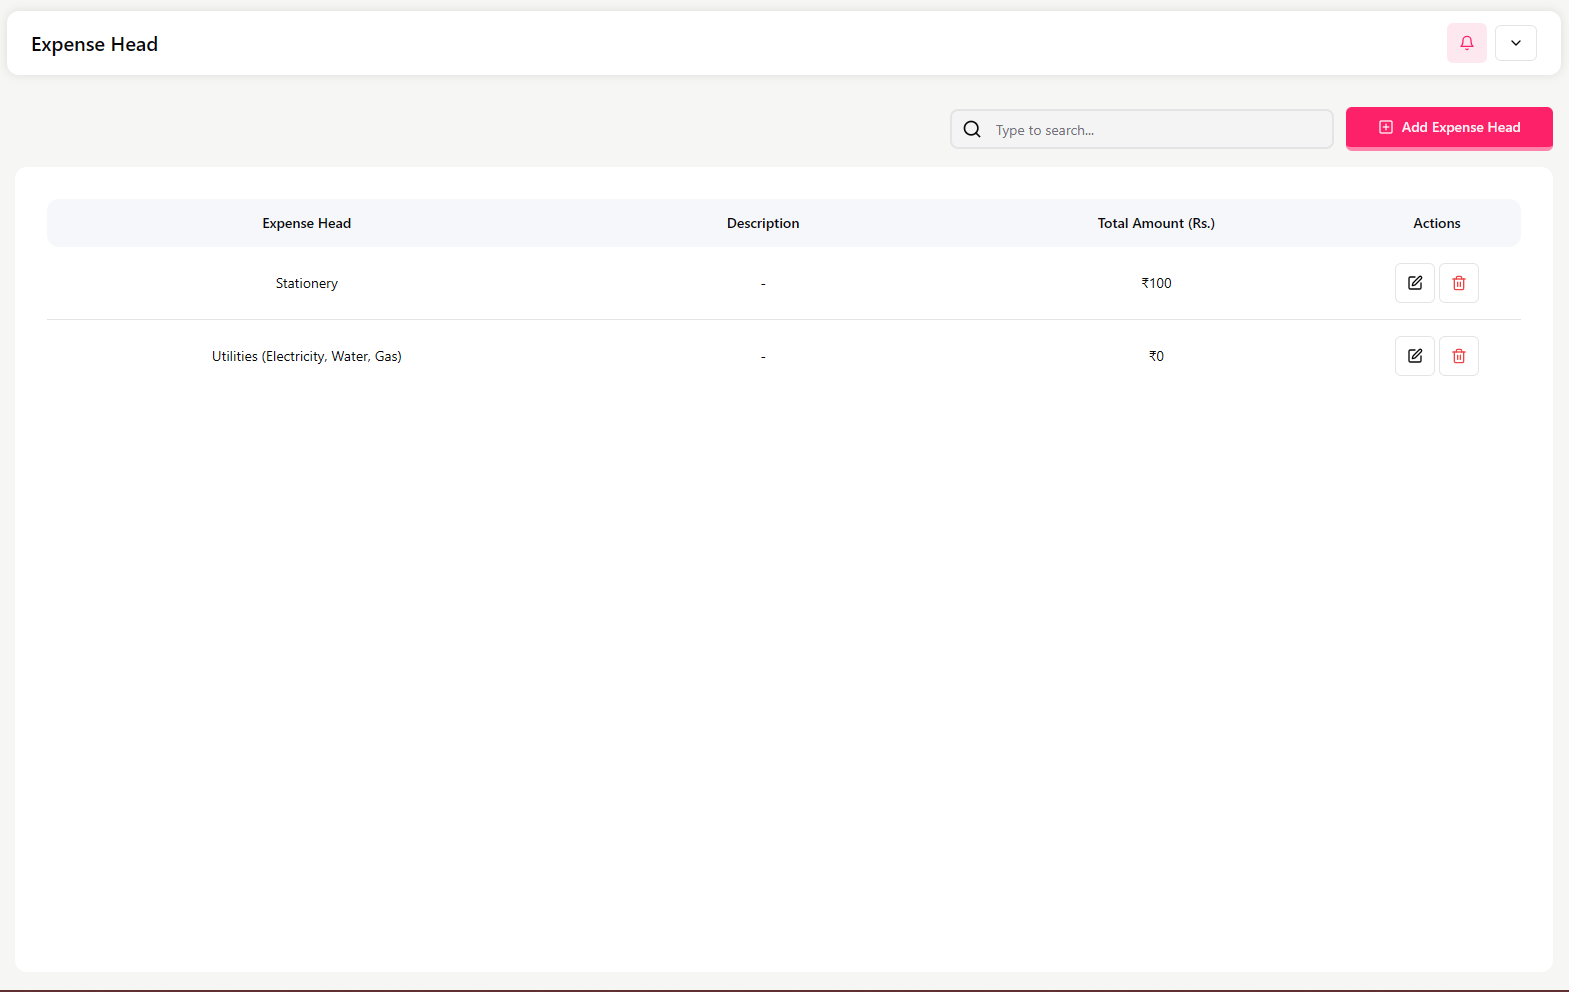Edit the Utilities expense head
This screenshot has width=1569, height=992.
(x=1414, y=356)
